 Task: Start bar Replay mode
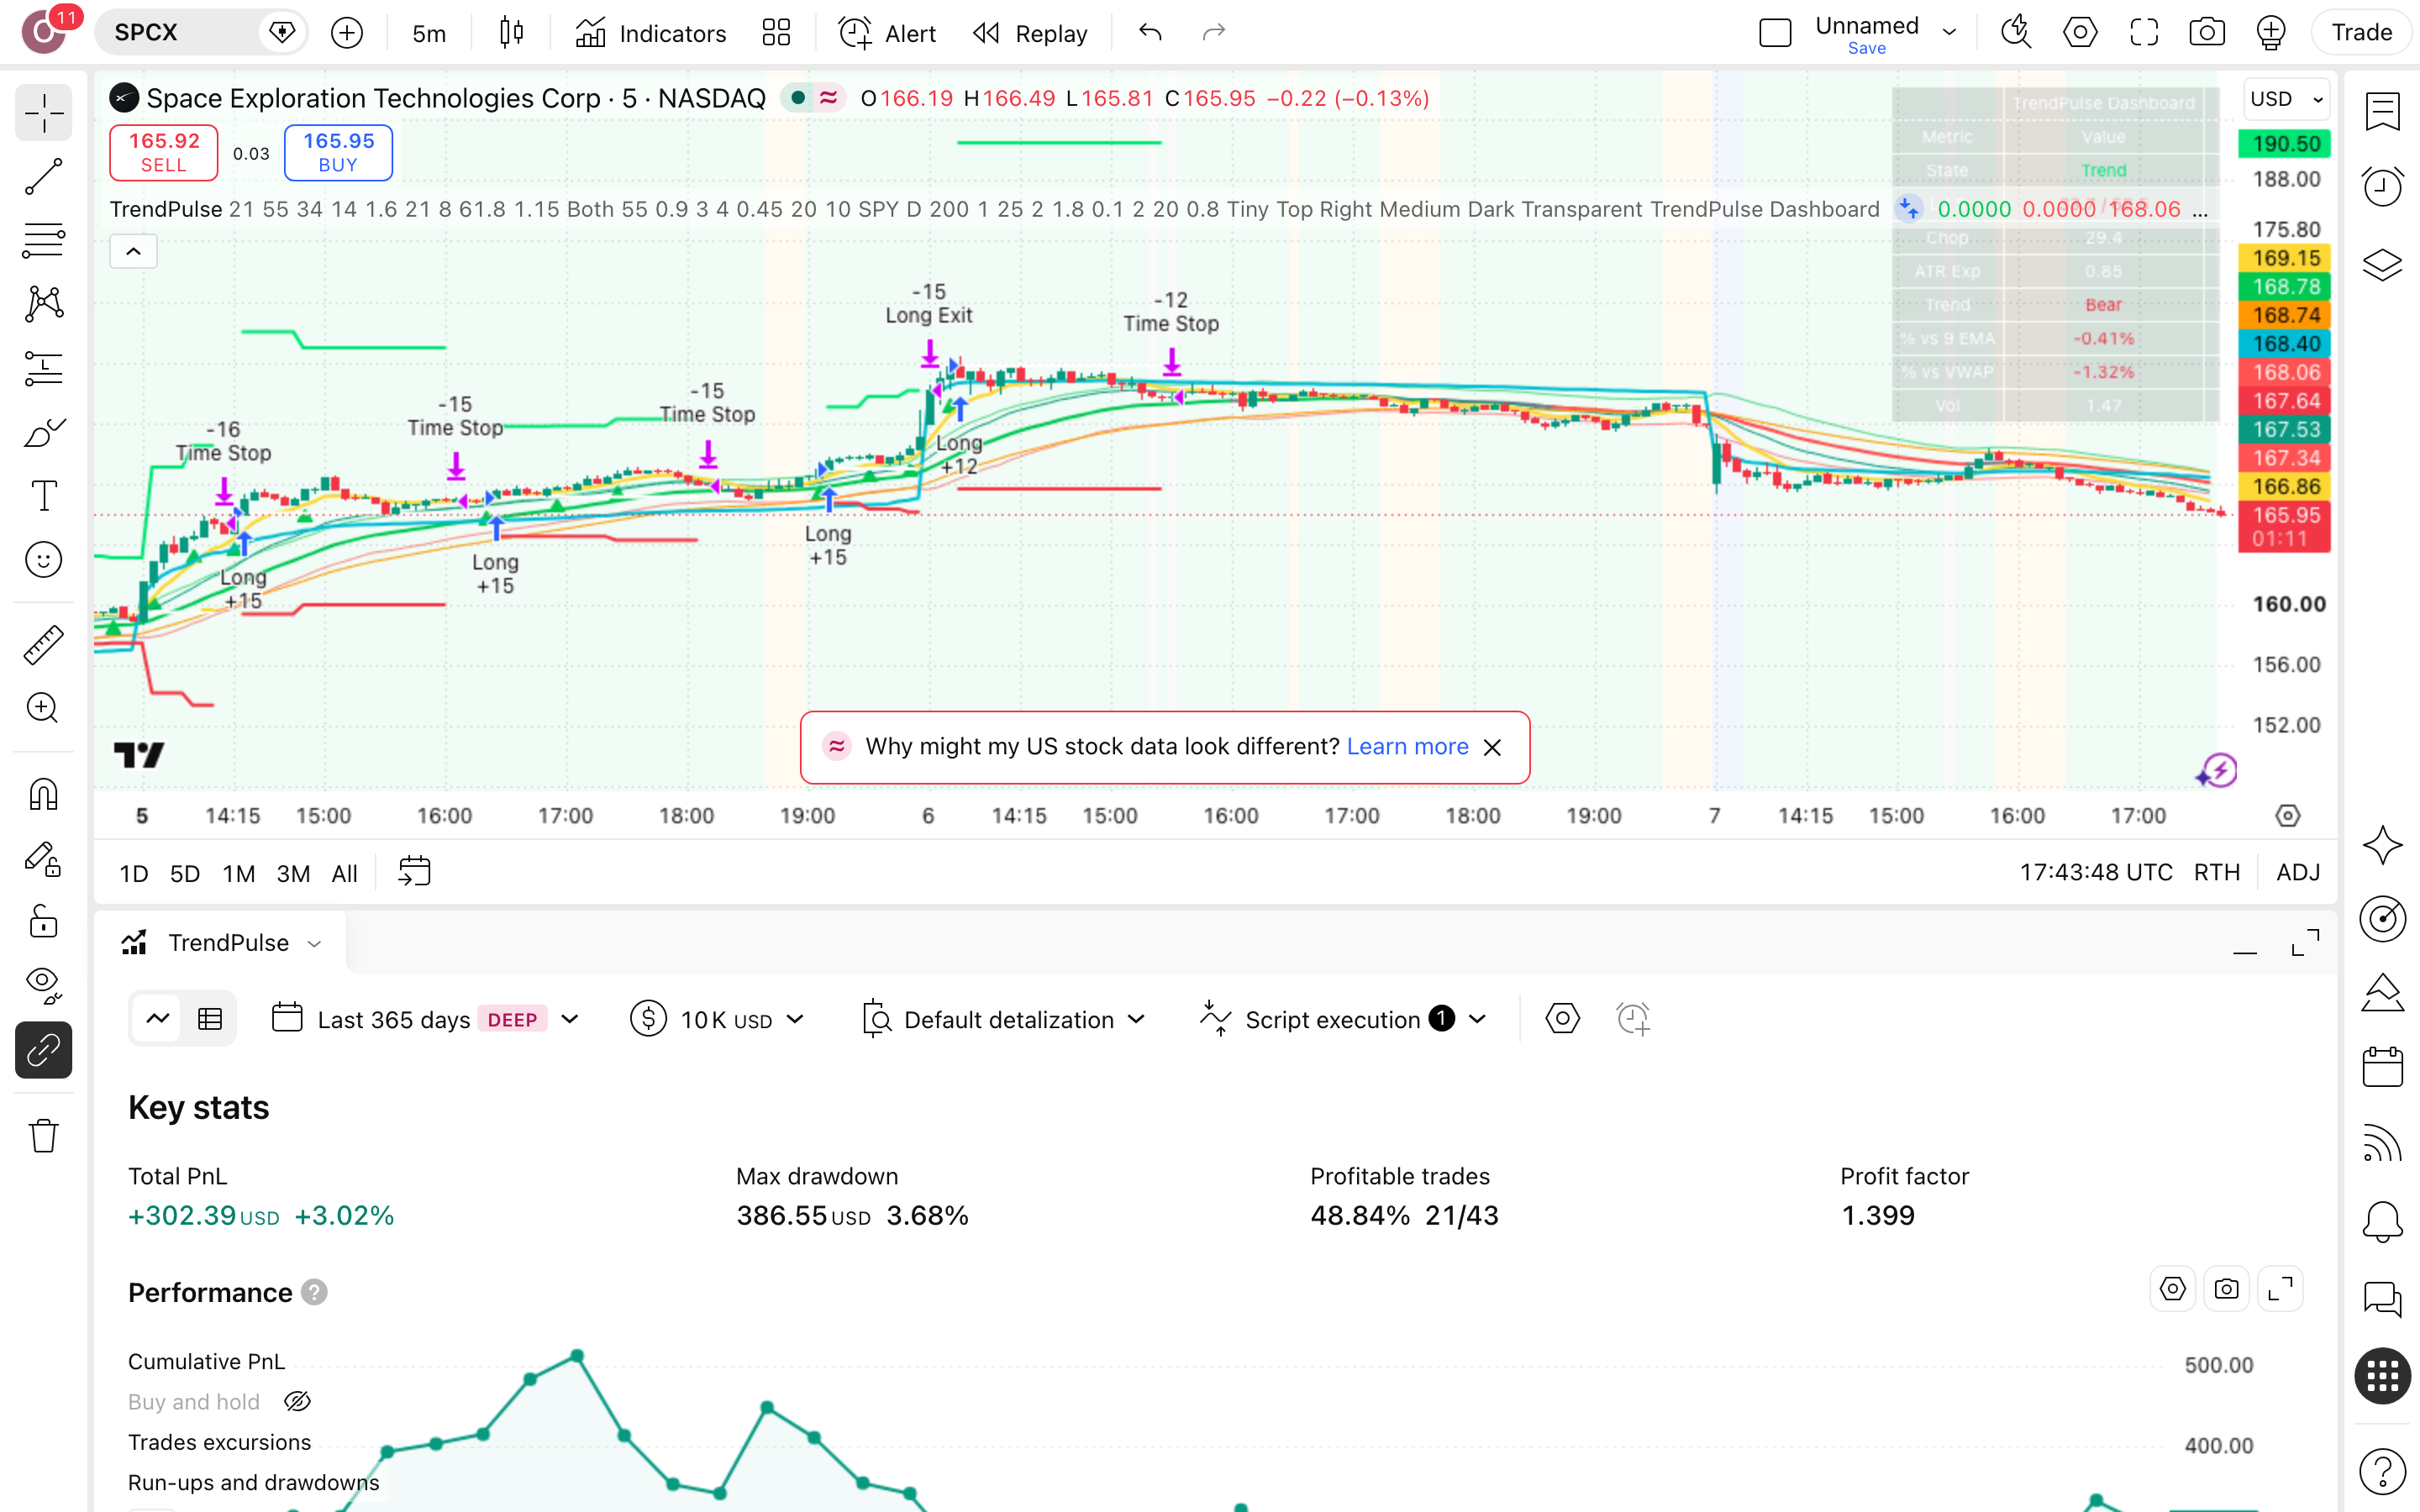1030,33
